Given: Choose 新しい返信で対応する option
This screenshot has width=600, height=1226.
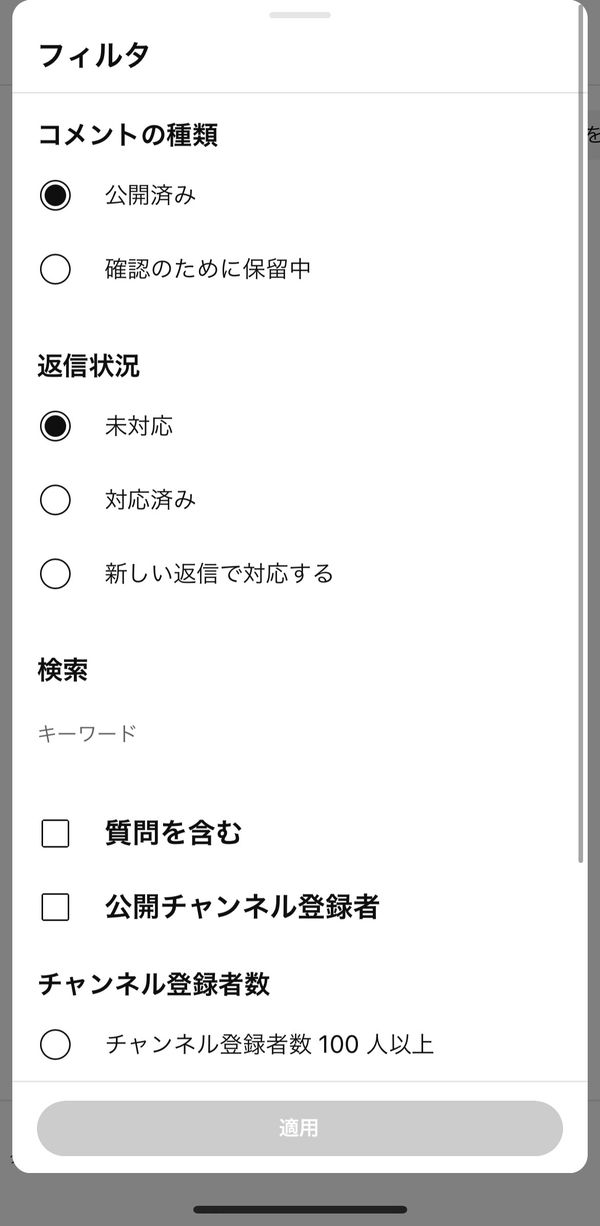Looking at the screenshot, I should (x=55, y=574).
